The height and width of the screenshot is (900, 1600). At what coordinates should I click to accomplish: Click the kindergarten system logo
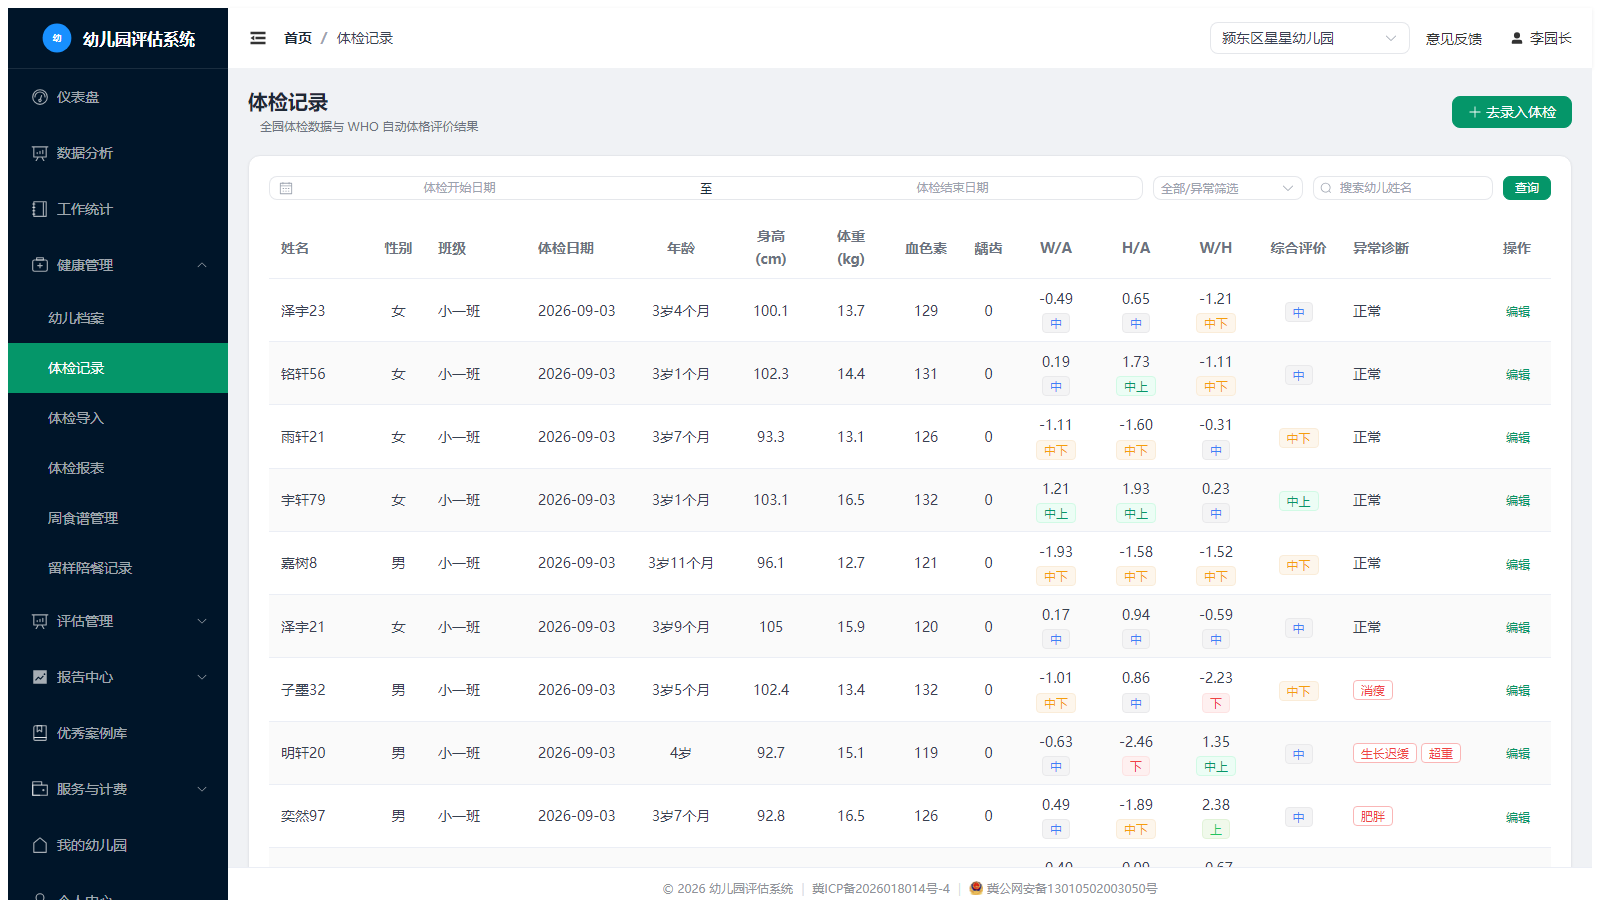coord(57,38)
